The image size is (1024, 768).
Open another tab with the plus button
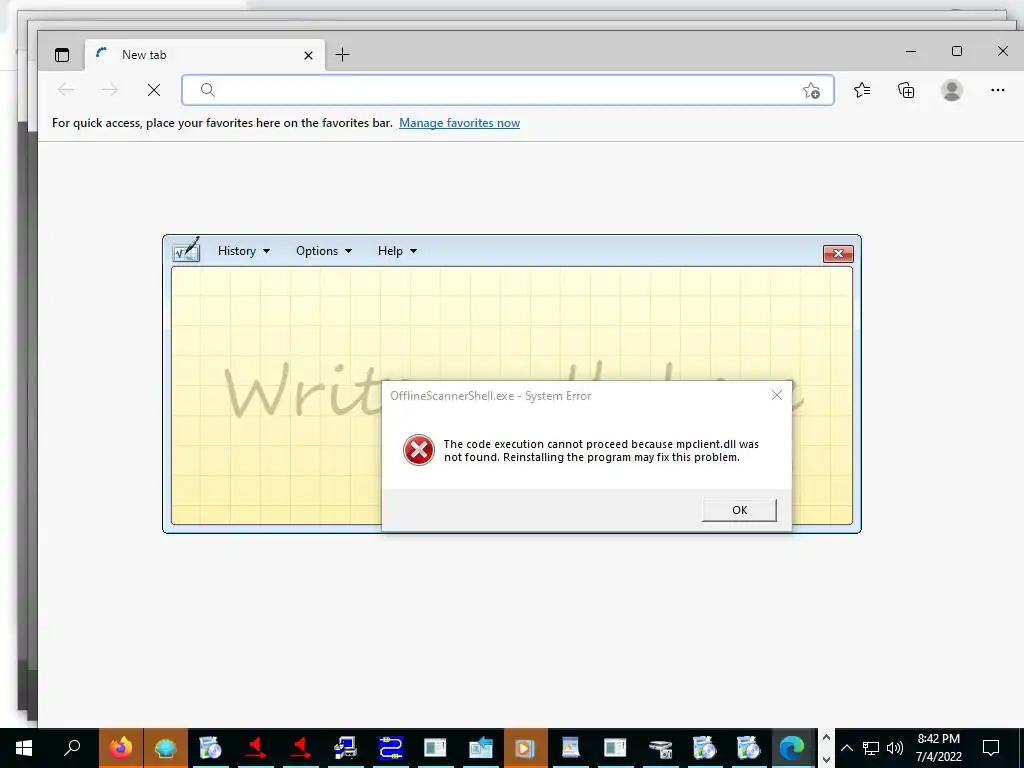pyautogui.click(x=342, y=55)
